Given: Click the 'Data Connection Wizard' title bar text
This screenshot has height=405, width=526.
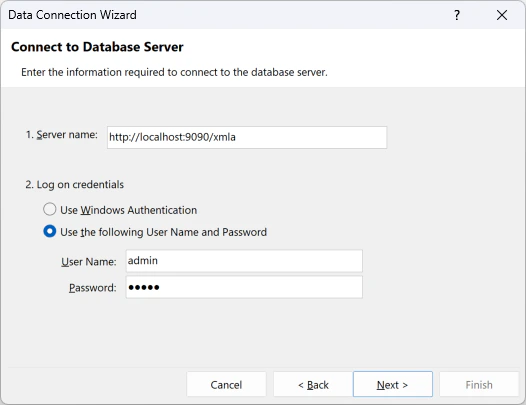Looking at the screenshot, I should [72, 15].
